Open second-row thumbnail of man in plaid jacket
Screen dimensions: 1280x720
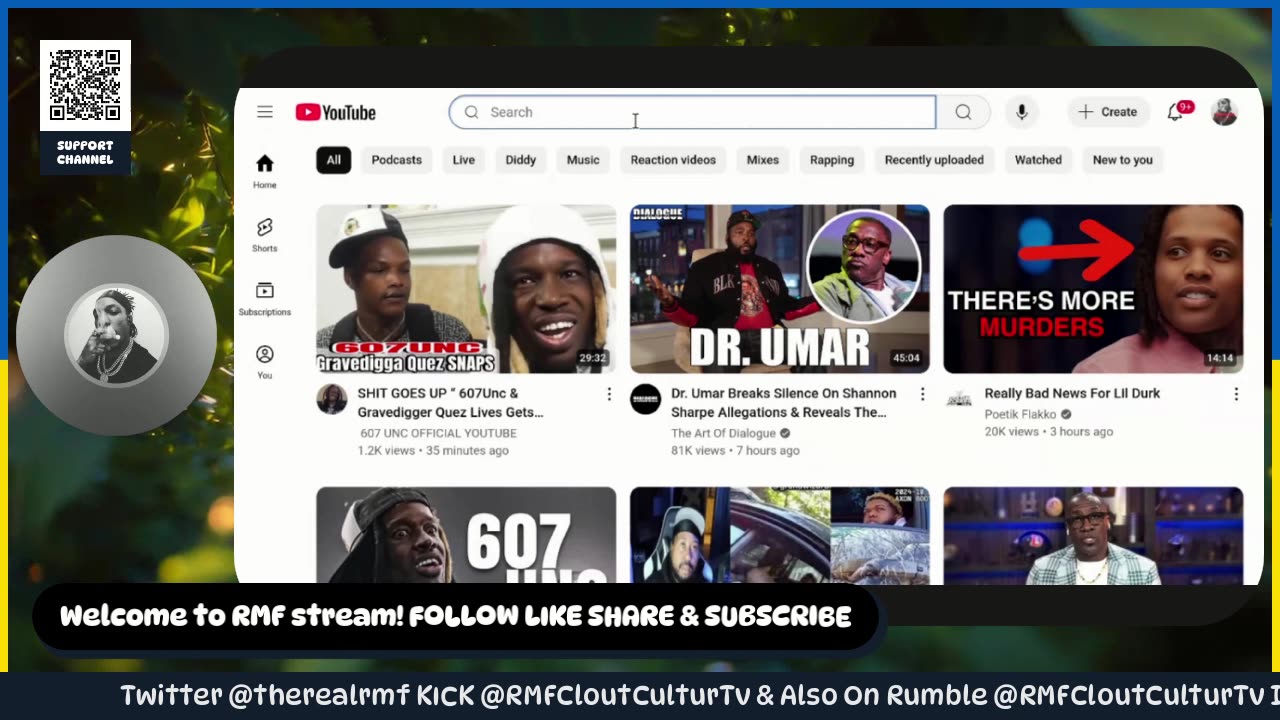pyautogui.click(x=1093, y=535)
